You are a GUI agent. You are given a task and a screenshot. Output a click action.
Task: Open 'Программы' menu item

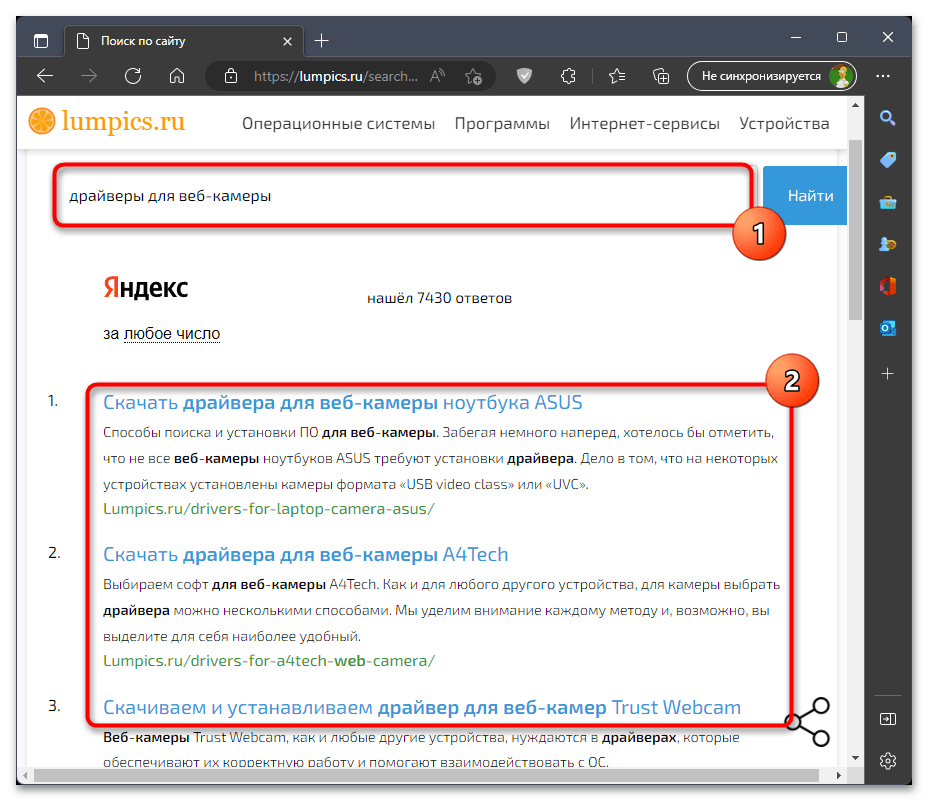click(x=502, y=124)
